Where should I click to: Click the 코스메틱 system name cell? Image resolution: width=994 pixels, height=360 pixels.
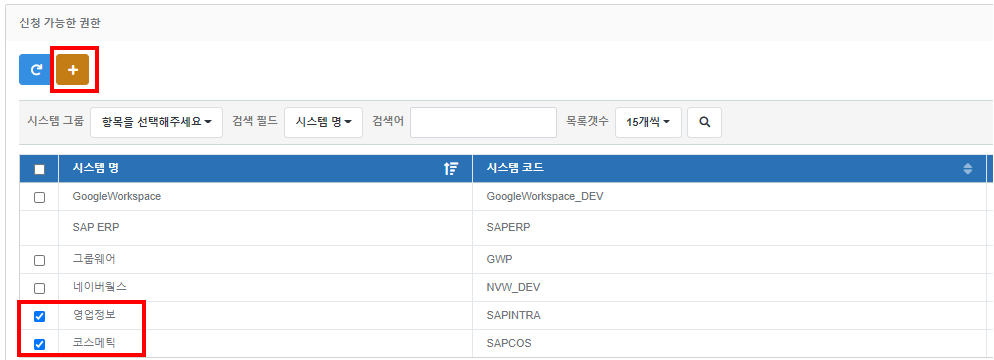pyautogui.click(x=265, y=344)
